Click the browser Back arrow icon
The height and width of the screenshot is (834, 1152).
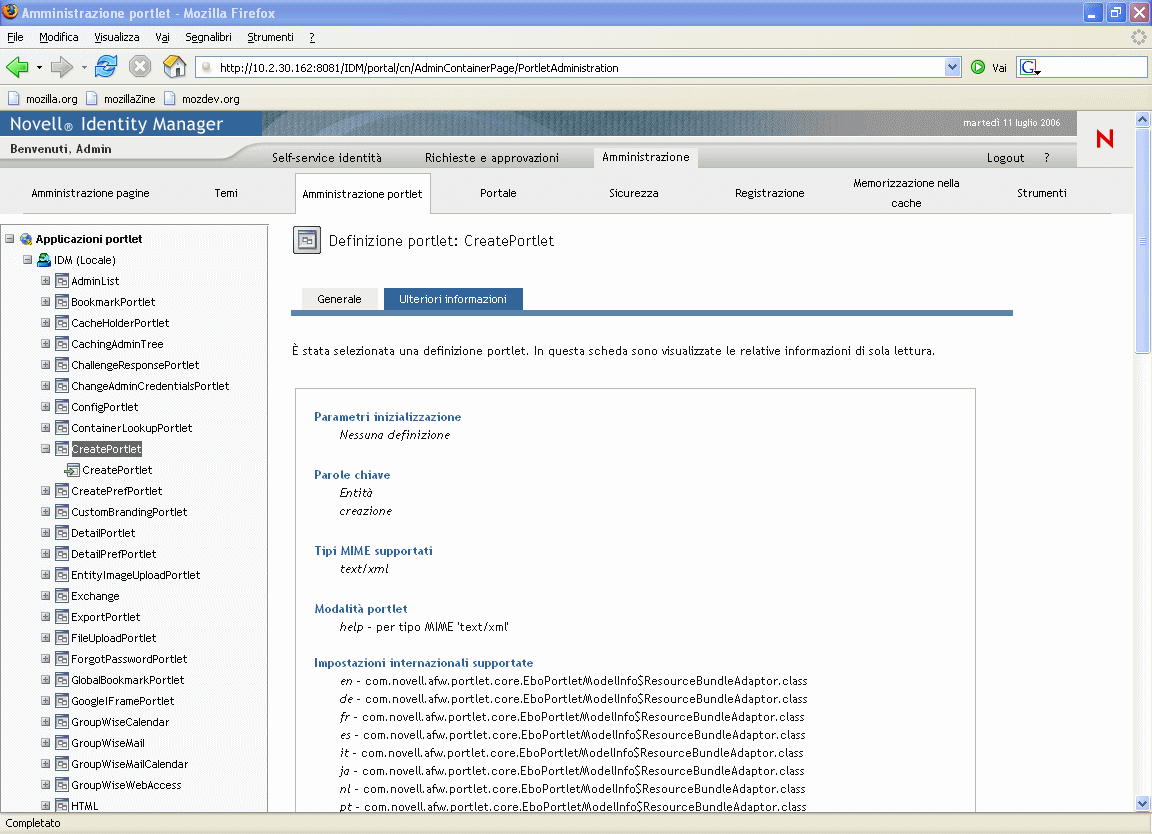17,68
